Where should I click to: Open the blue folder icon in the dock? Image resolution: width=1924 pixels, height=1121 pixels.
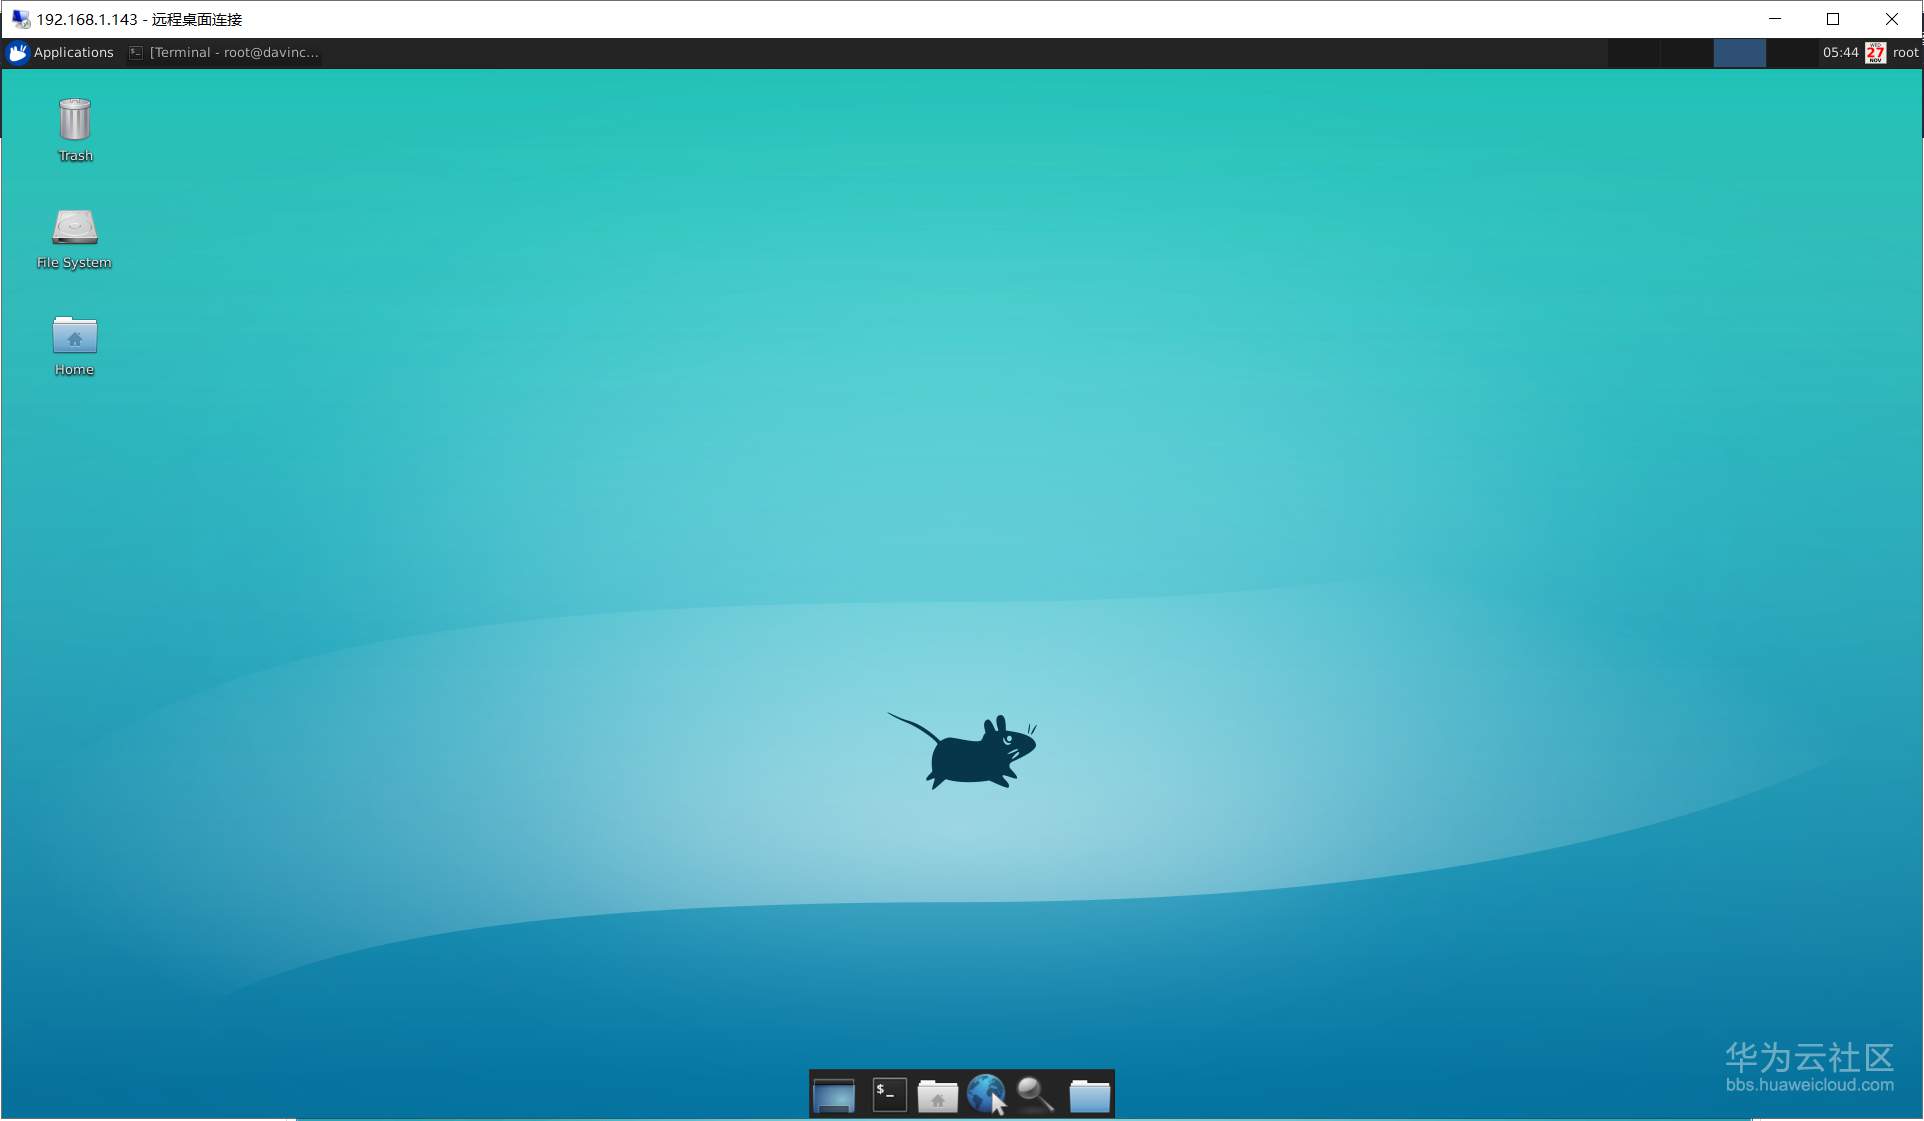1089,1095
